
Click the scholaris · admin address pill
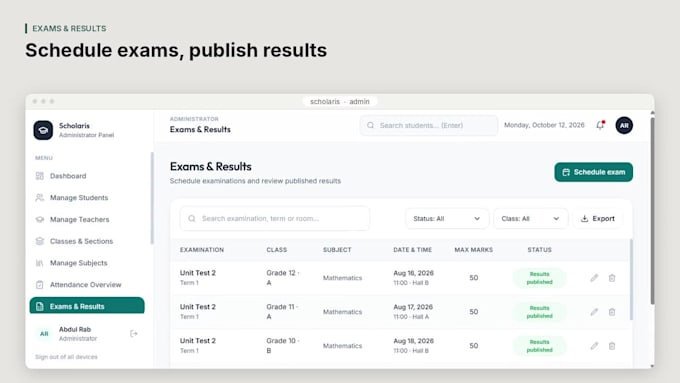click(x=340, y=101)
